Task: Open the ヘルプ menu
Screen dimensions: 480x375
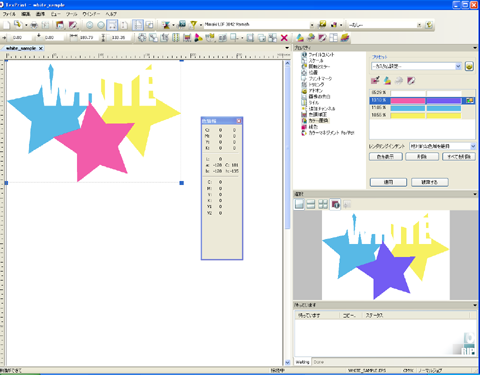Action: (x=111, y=14)
